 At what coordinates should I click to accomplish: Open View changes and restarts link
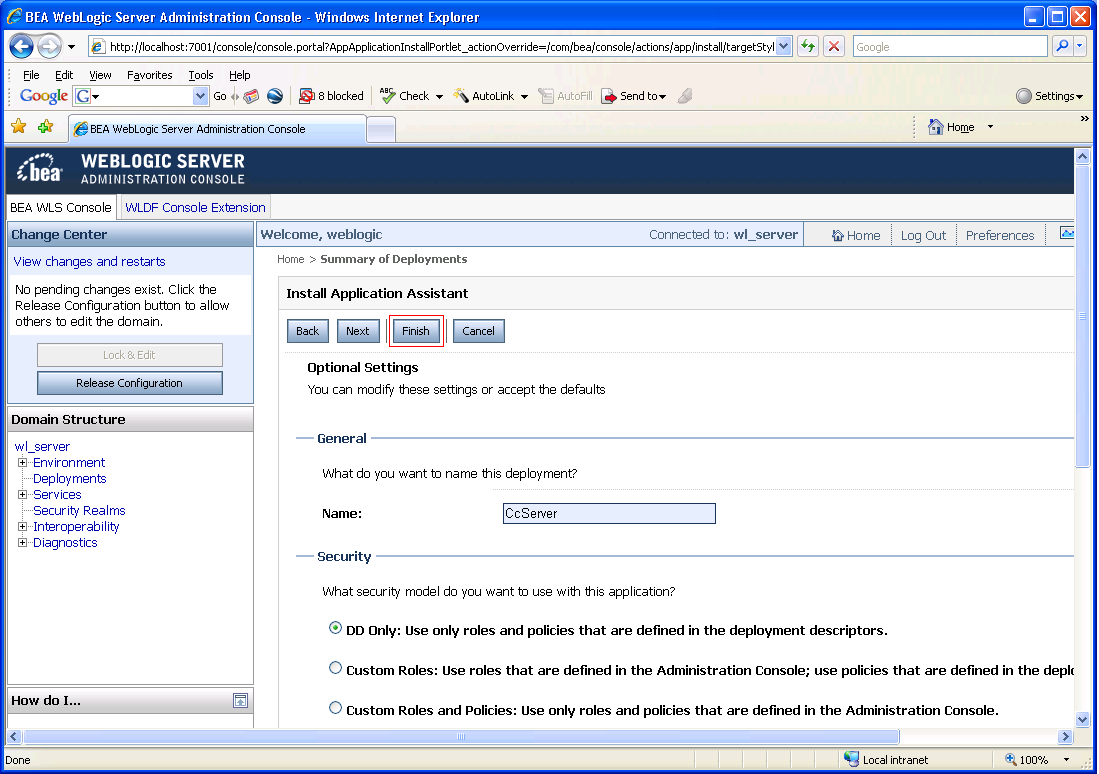click(x=90, y=262)
